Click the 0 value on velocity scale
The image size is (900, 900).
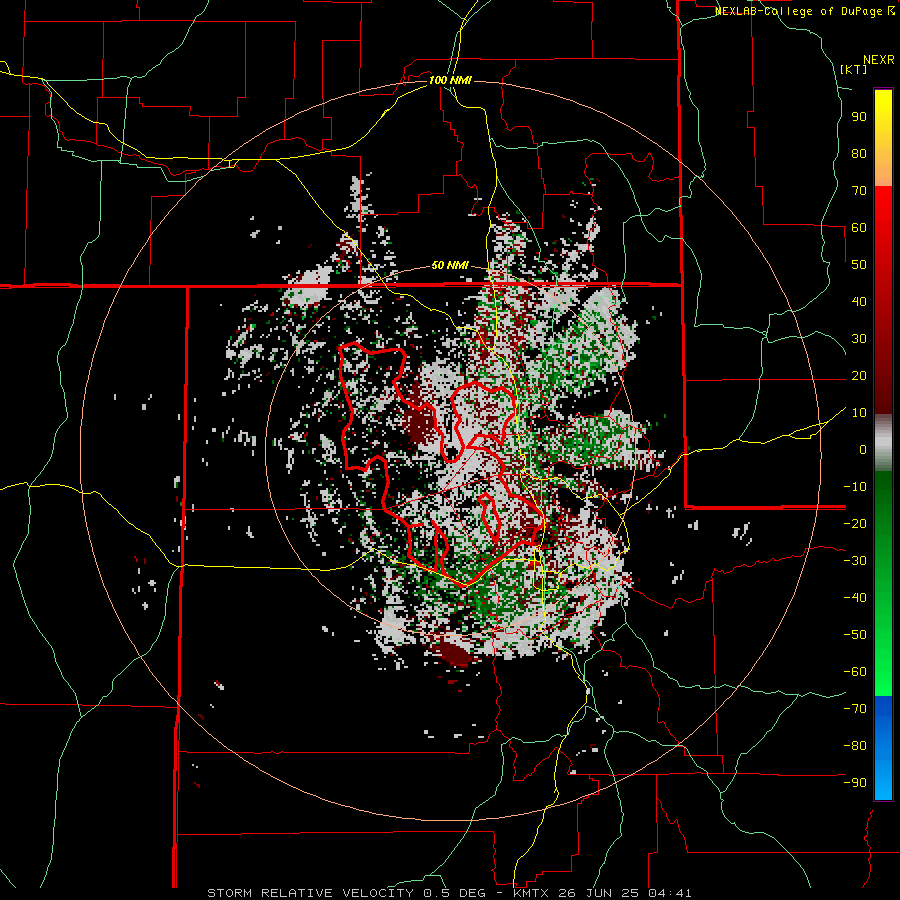[863, 449]
